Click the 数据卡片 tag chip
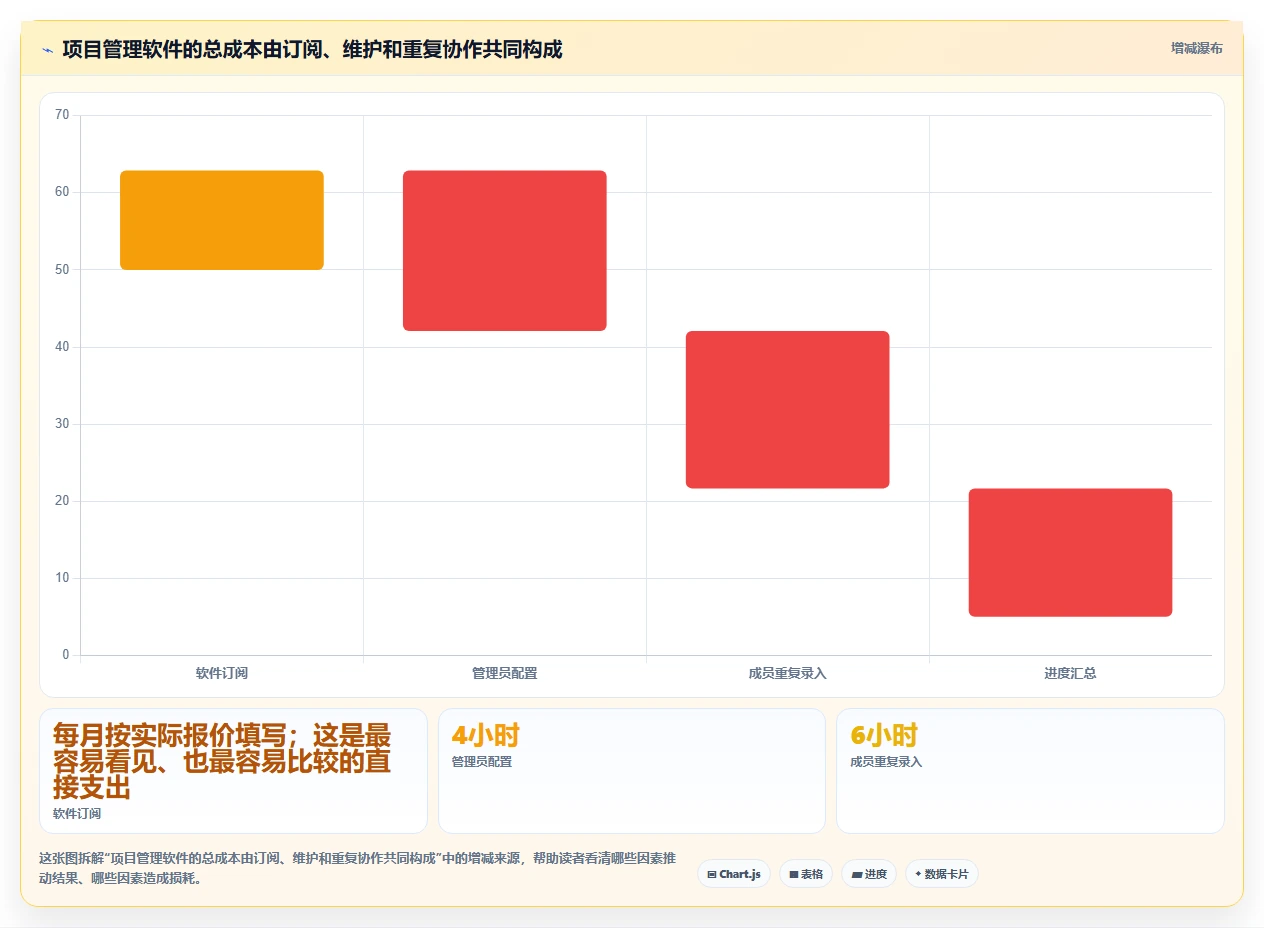The width and height of the screenshot is (1264, 928). [x=942, y=874]
